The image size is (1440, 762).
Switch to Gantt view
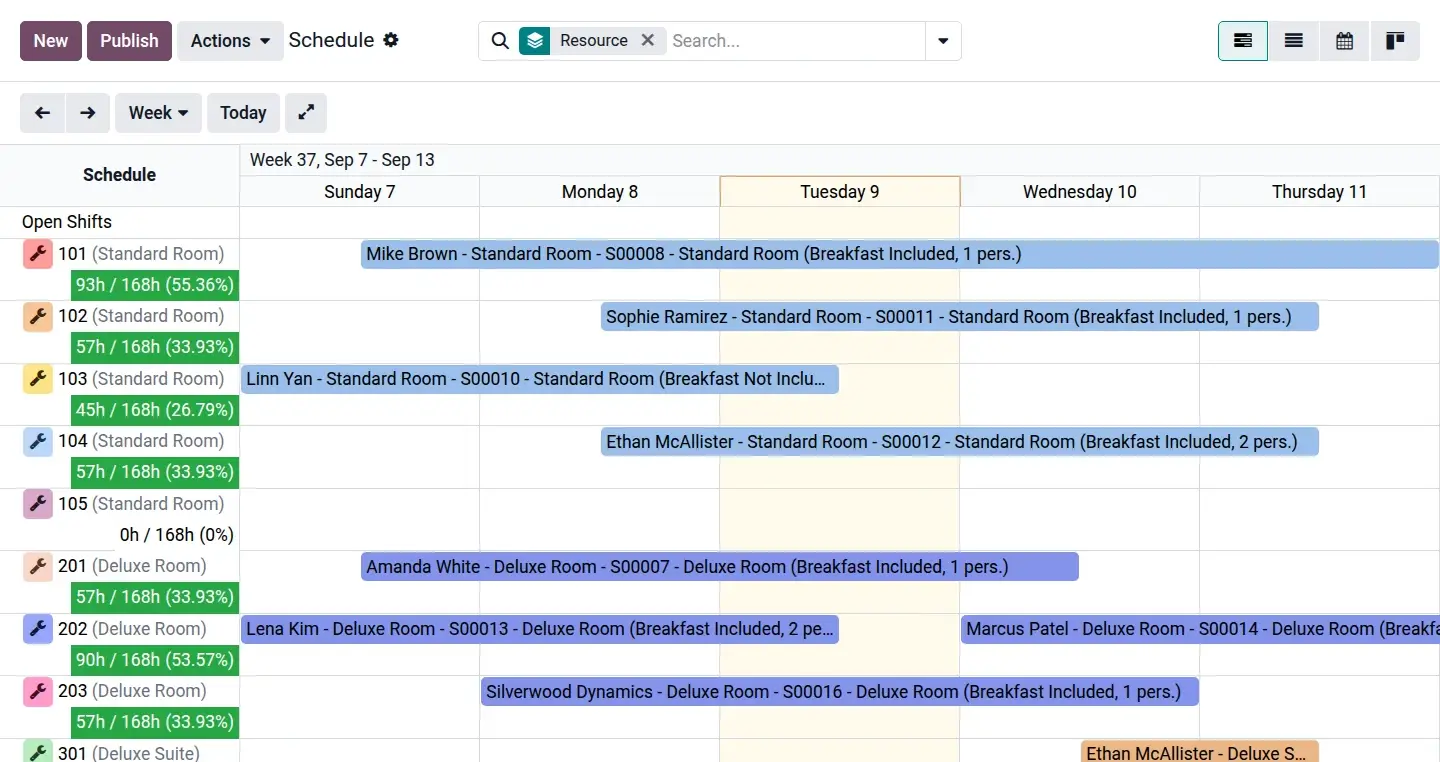[x=1243, y=41]
